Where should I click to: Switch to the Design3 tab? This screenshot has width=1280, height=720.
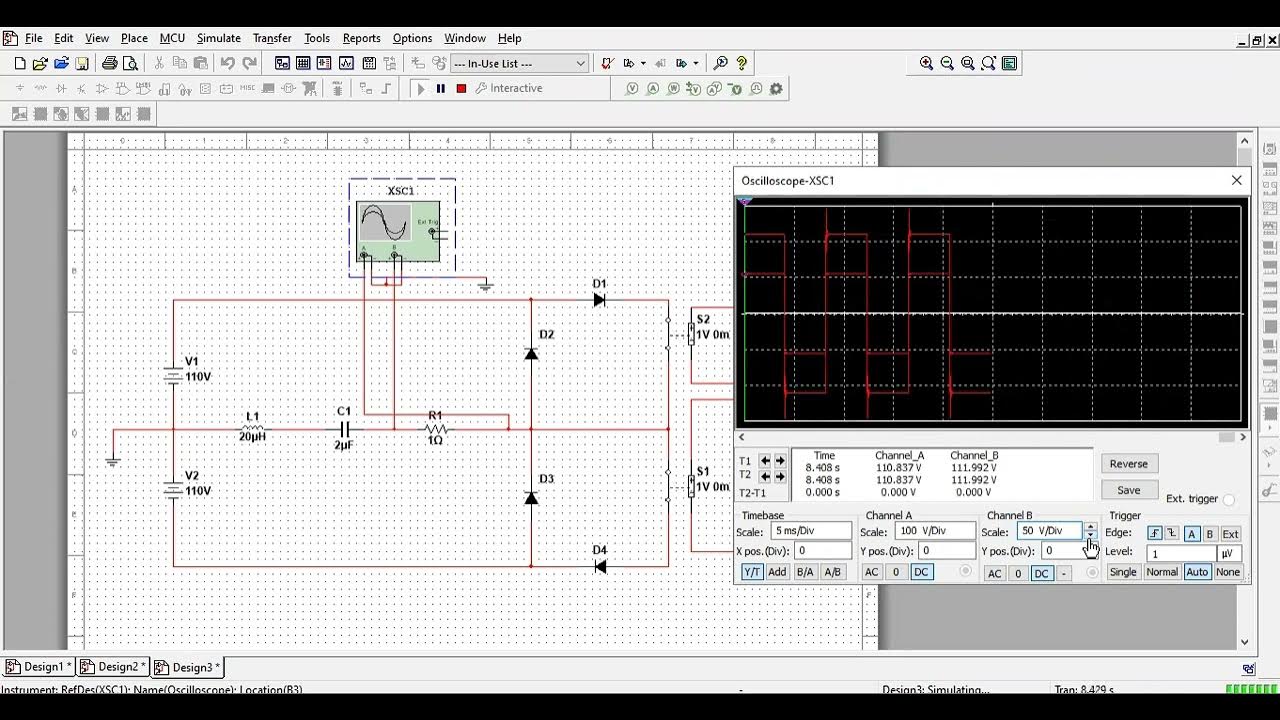click(188, 667)
